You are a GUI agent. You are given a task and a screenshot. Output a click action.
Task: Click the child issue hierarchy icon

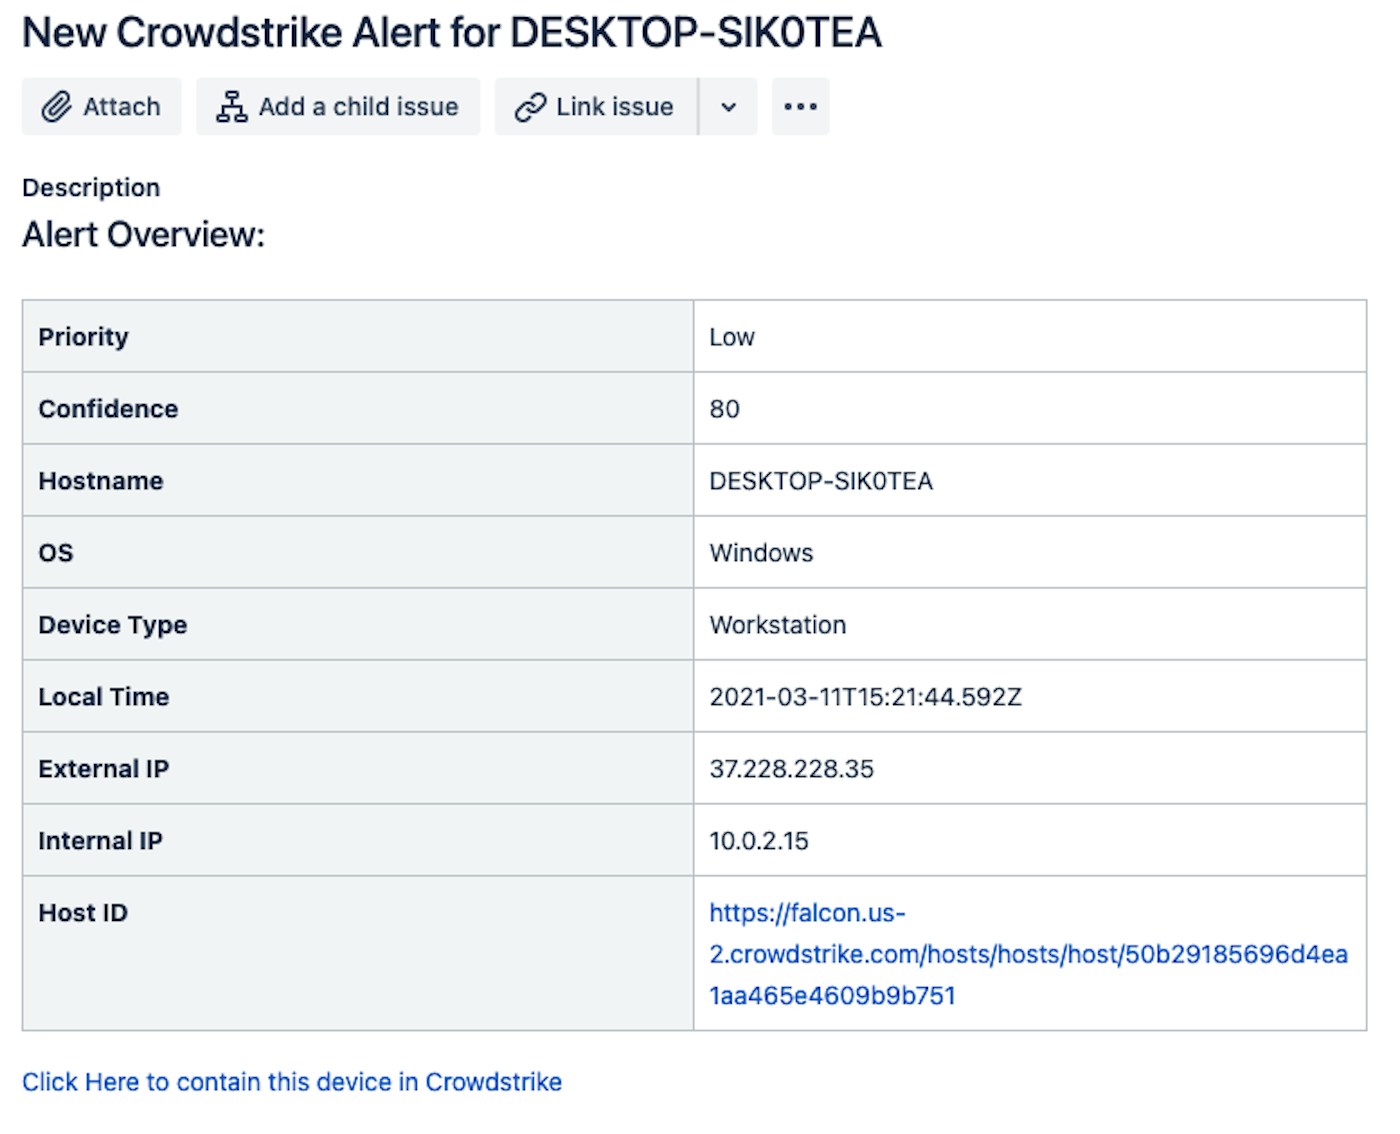click(x=232, y=107)
